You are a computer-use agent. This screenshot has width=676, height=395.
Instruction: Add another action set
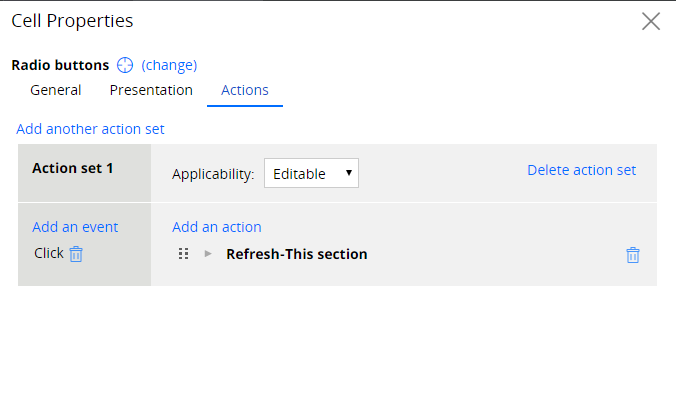[x=90, y=129]
